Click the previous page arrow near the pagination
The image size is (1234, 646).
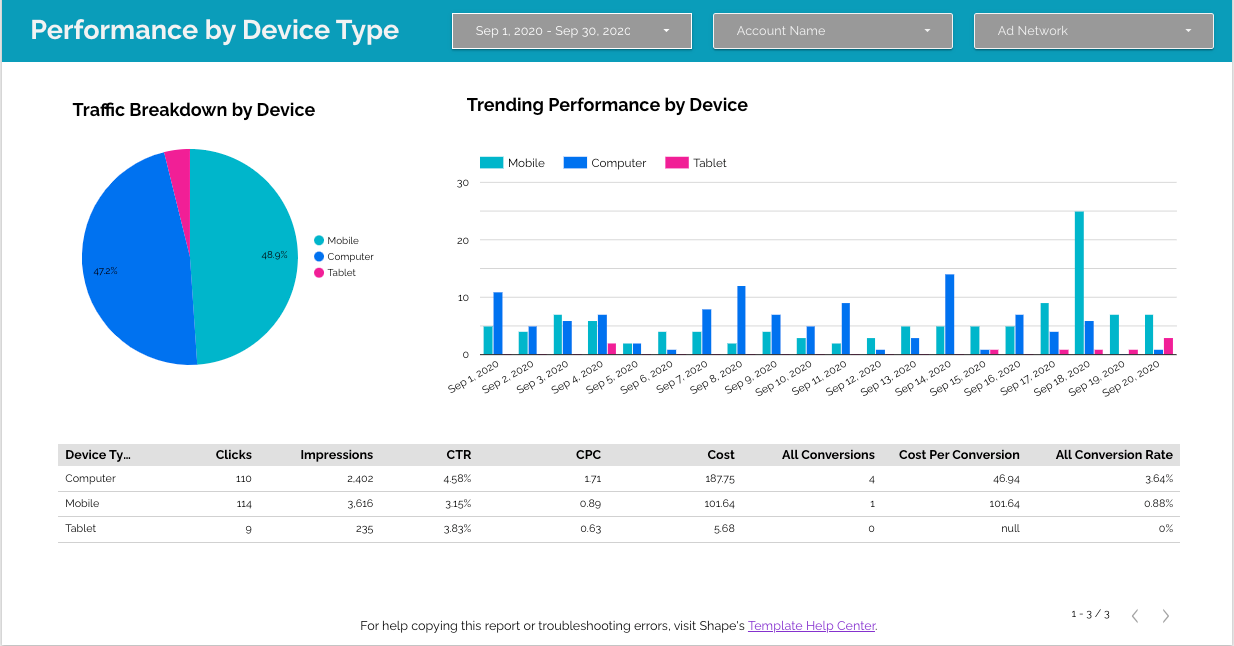[1134, 616]
